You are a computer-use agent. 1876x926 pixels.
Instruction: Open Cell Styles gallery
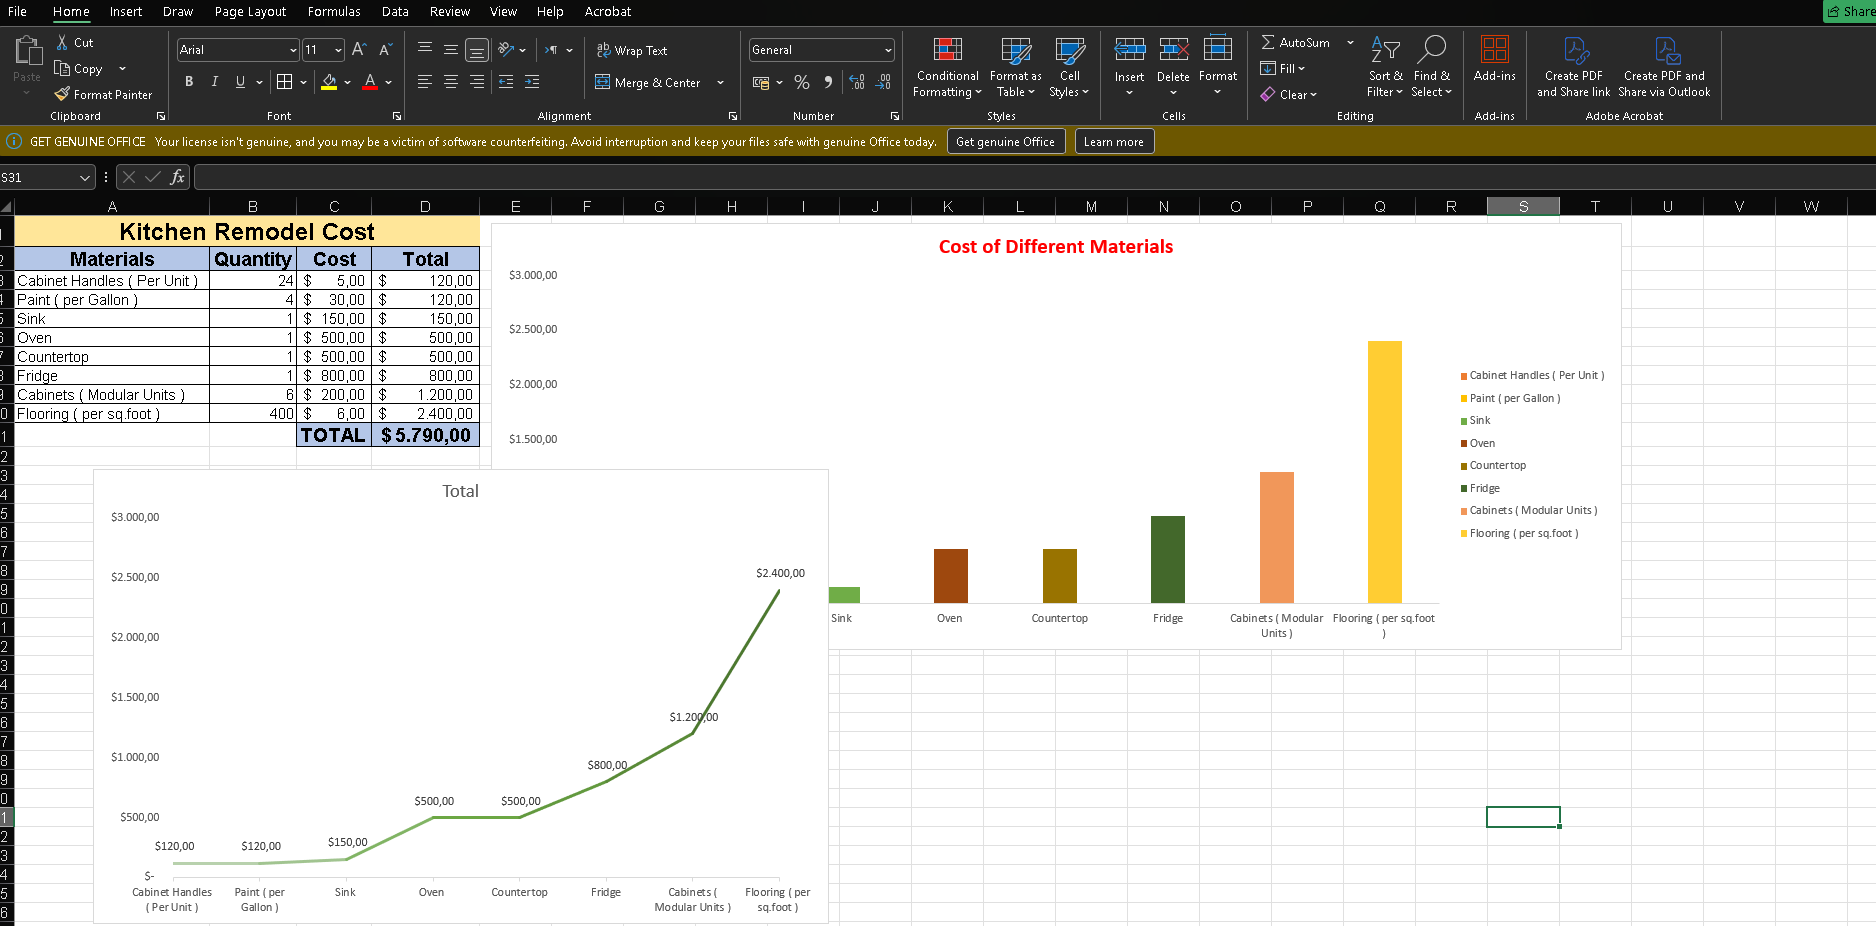pos(1069,67)
